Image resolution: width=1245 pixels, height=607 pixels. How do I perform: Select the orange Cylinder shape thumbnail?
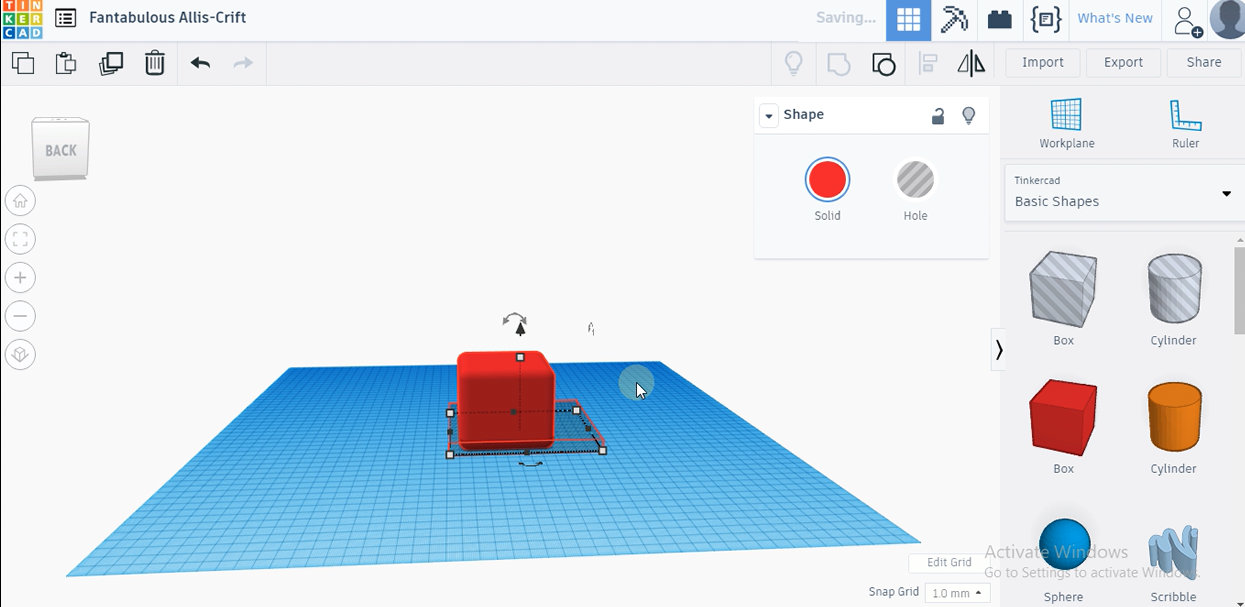click(1173, 418)
